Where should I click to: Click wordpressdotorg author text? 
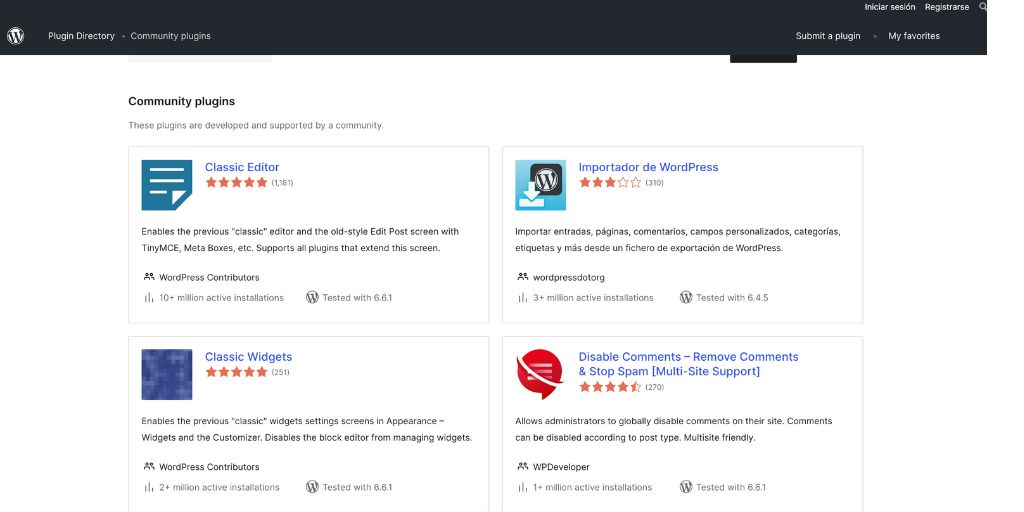click(x=569, y=278)
